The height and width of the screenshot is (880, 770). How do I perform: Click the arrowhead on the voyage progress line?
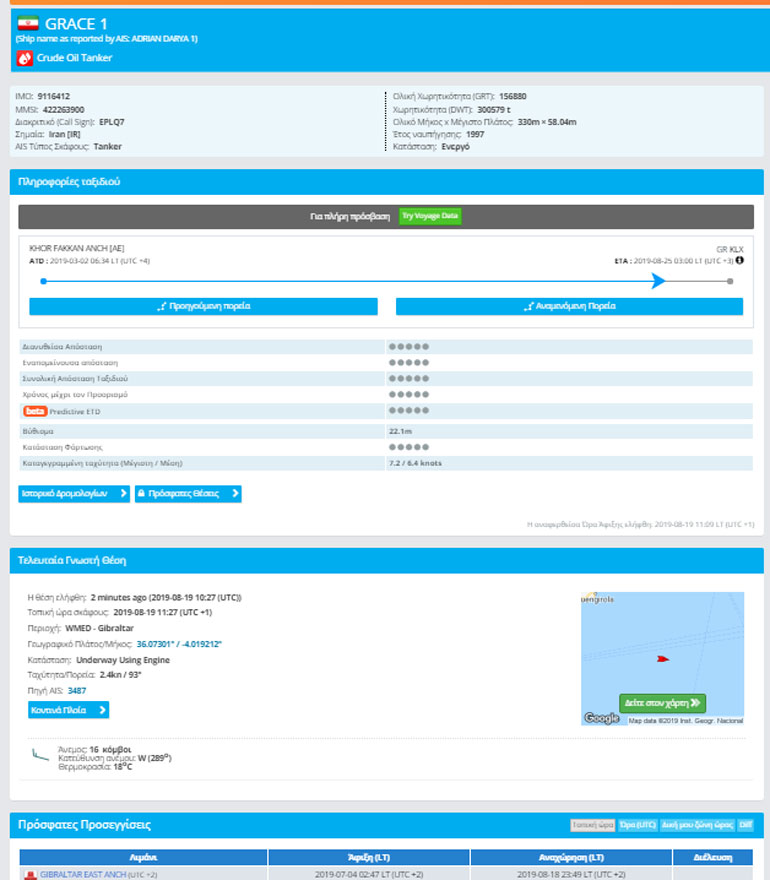[x=657, y=281]
